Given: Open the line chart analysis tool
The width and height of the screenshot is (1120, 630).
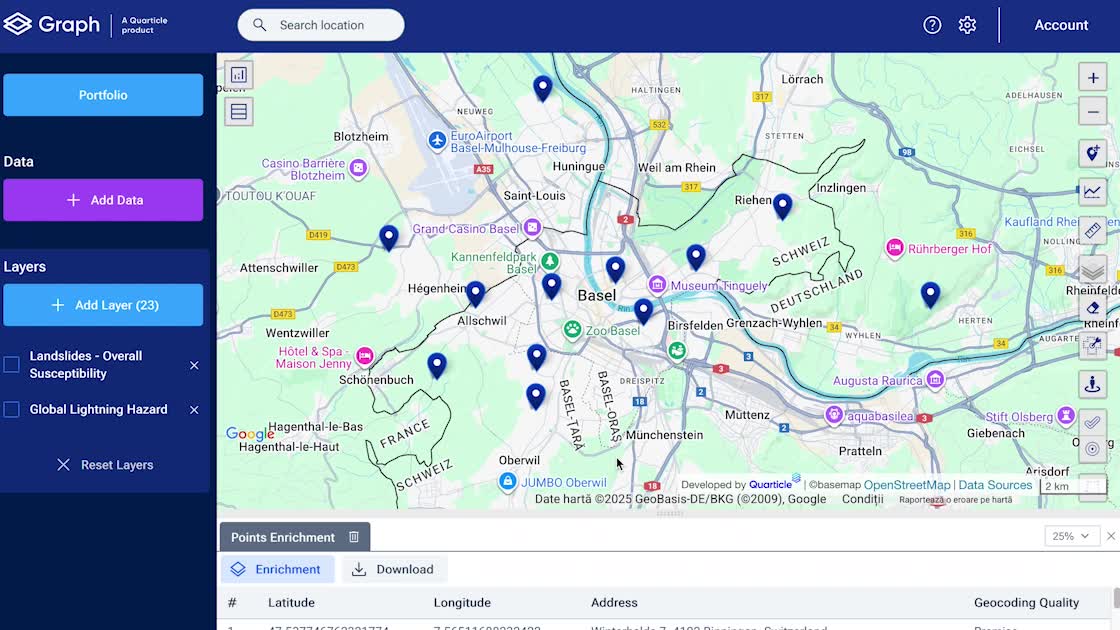Looking at the screenshot, I should pos(1093,191).
